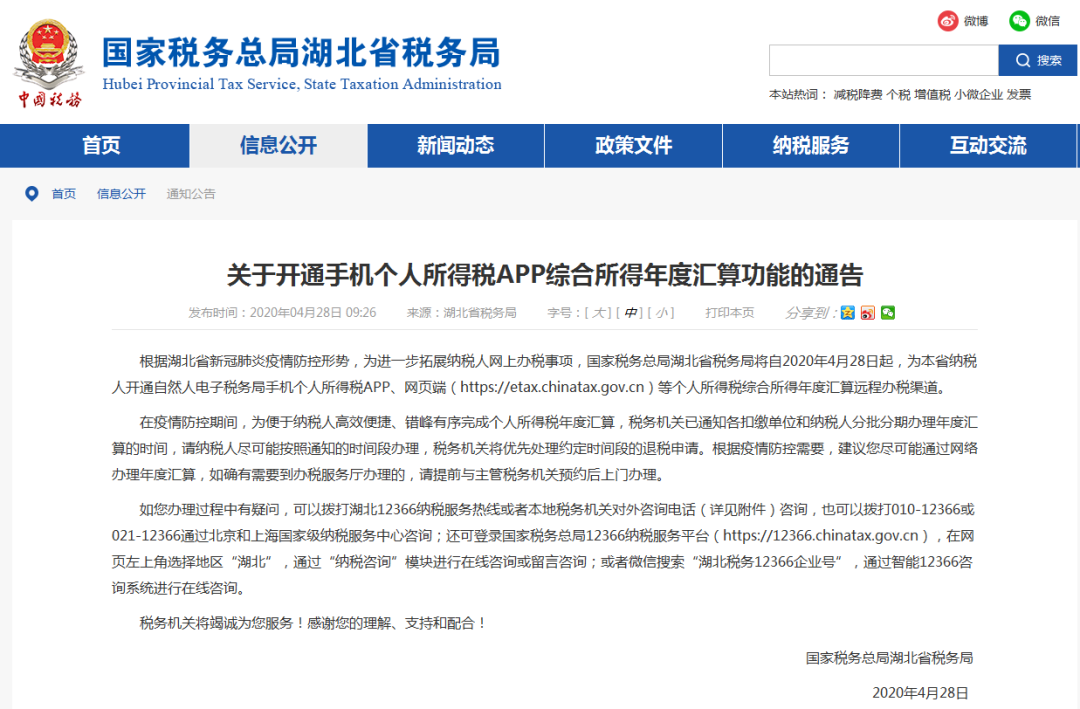Image resolution: width=1080 pixels, height=709 pixels.
Task: Click the URL https://etax.chinatax.gov.cn in article
Action: [x=552, y=387]
